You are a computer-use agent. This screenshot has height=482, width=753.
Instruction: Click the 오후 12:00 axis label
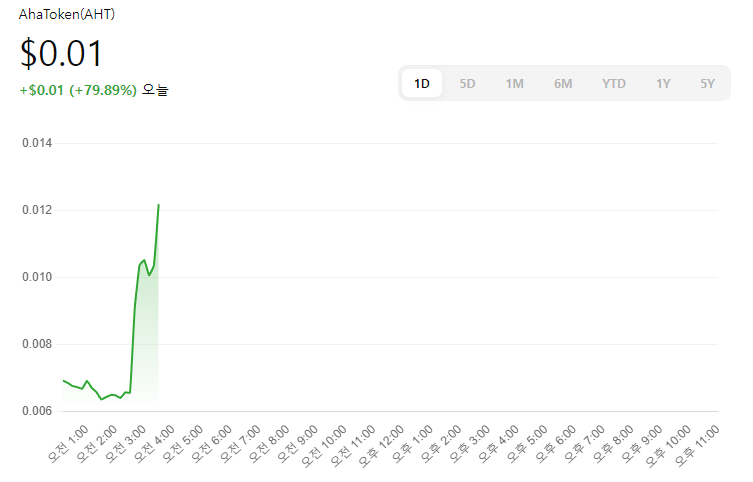pos(381,446)
